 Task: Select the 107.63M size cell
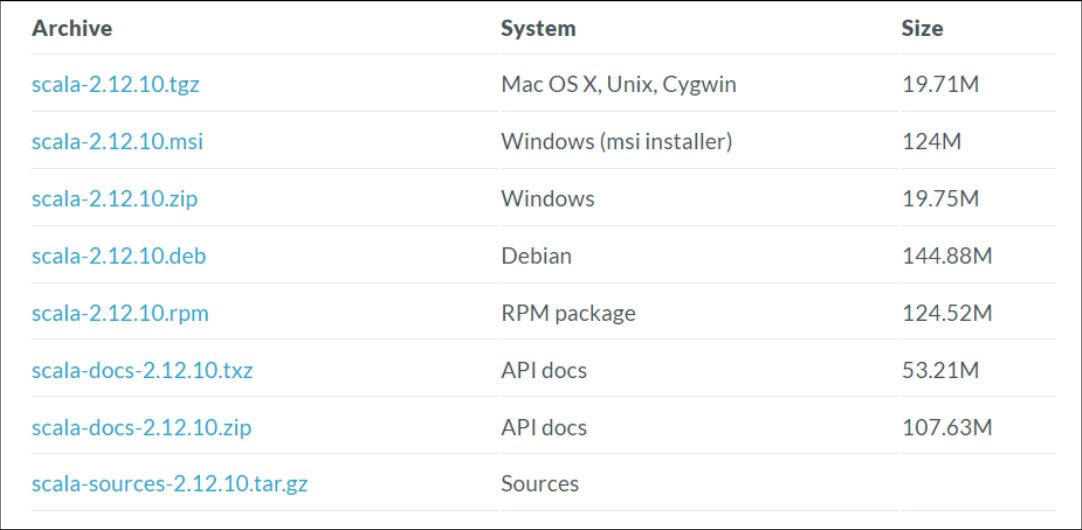pyautogui.click(x=947, y=428)
